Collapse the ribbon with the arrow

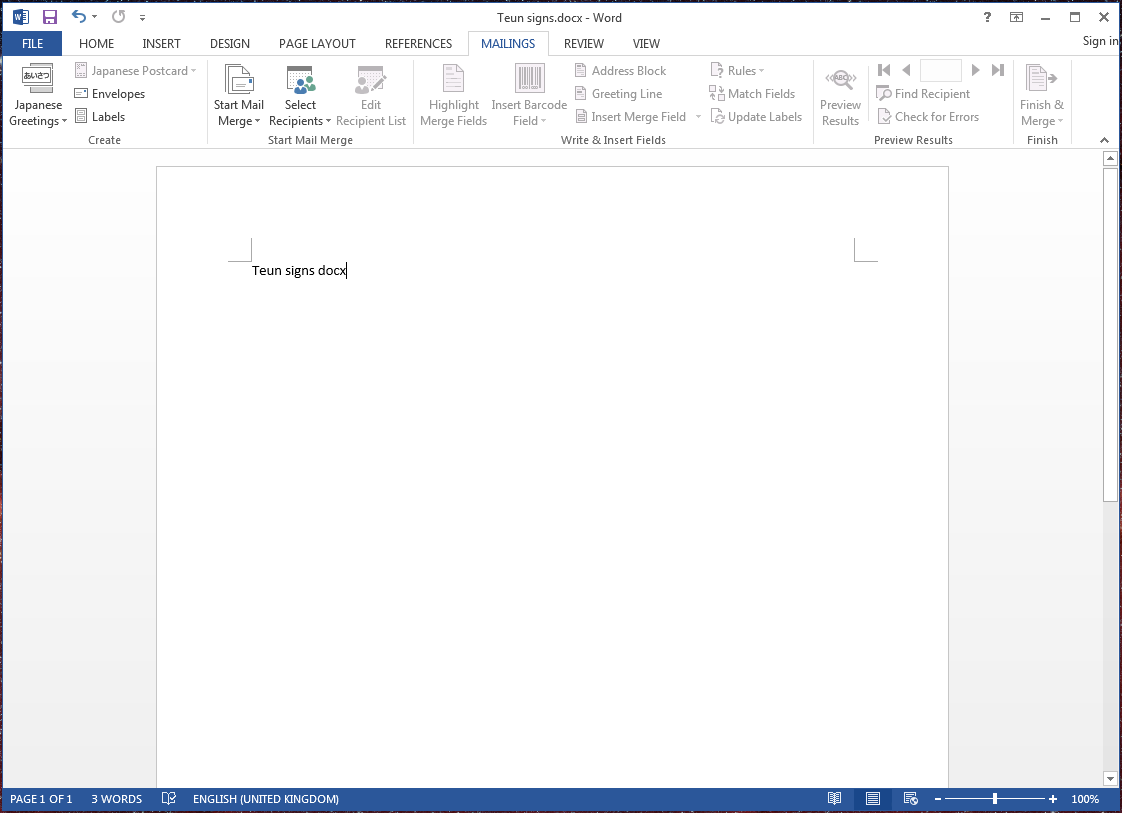click(1104, 140)
